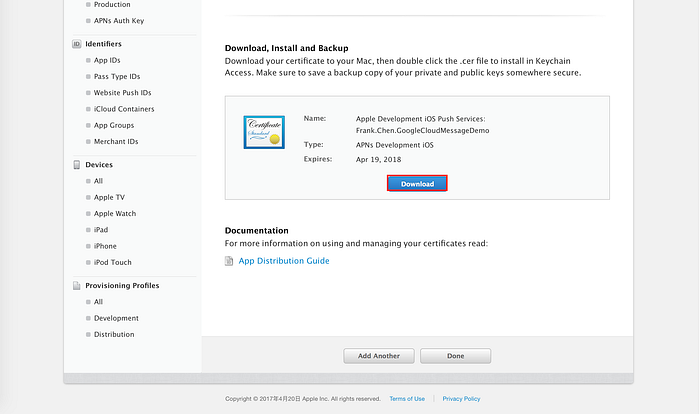
Task: Open Website Push IDs section
Action: [x=122, y=93]
